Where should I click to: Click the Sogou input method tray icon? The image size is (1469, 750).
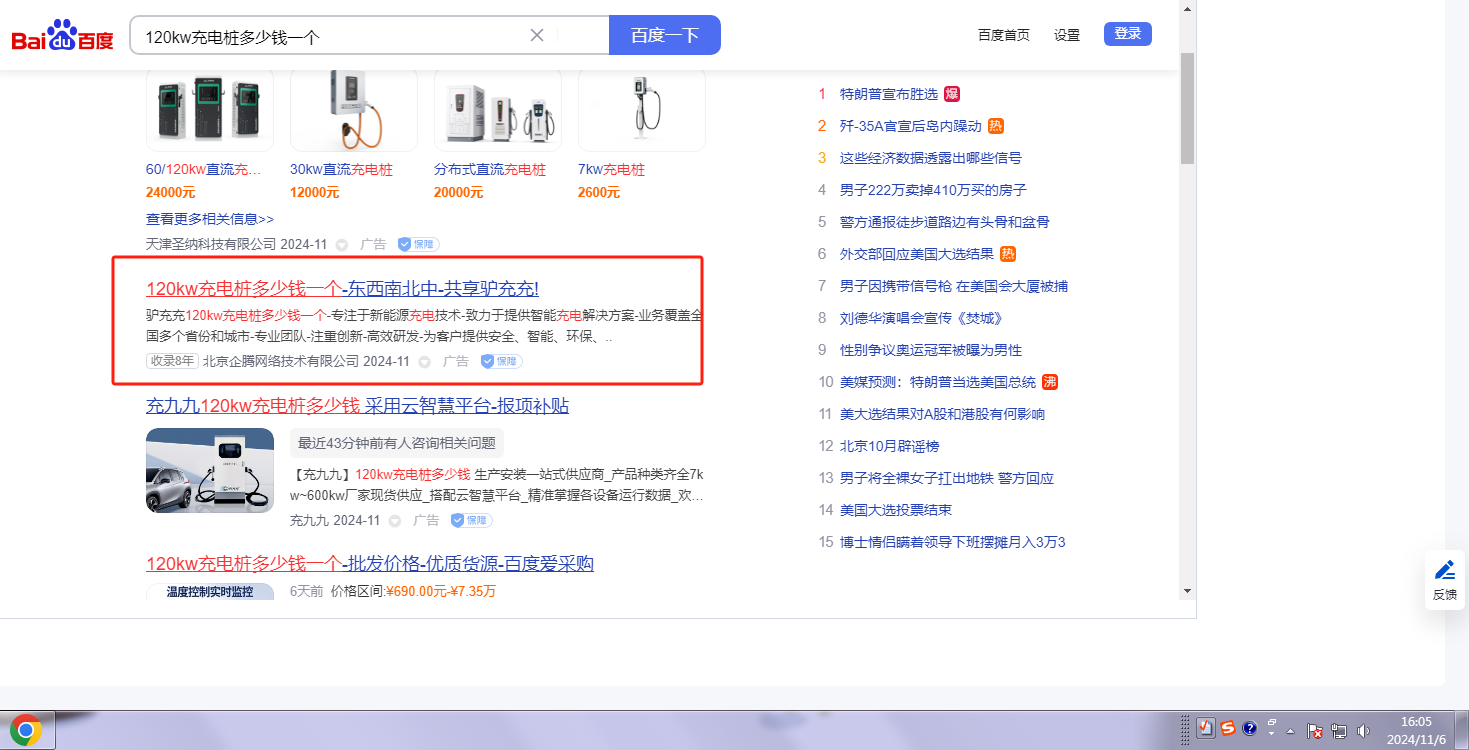1228,729
